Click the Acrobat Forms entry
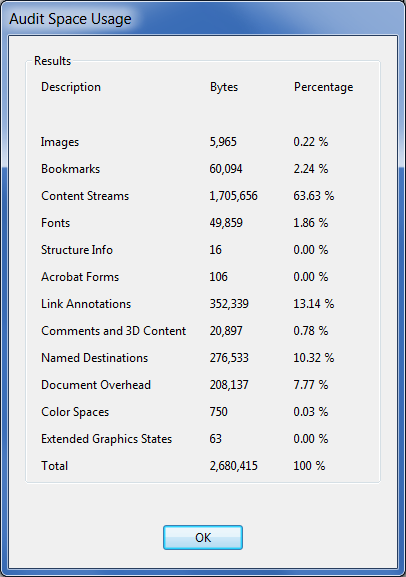The image size is (406, 577). pos(80,277)
